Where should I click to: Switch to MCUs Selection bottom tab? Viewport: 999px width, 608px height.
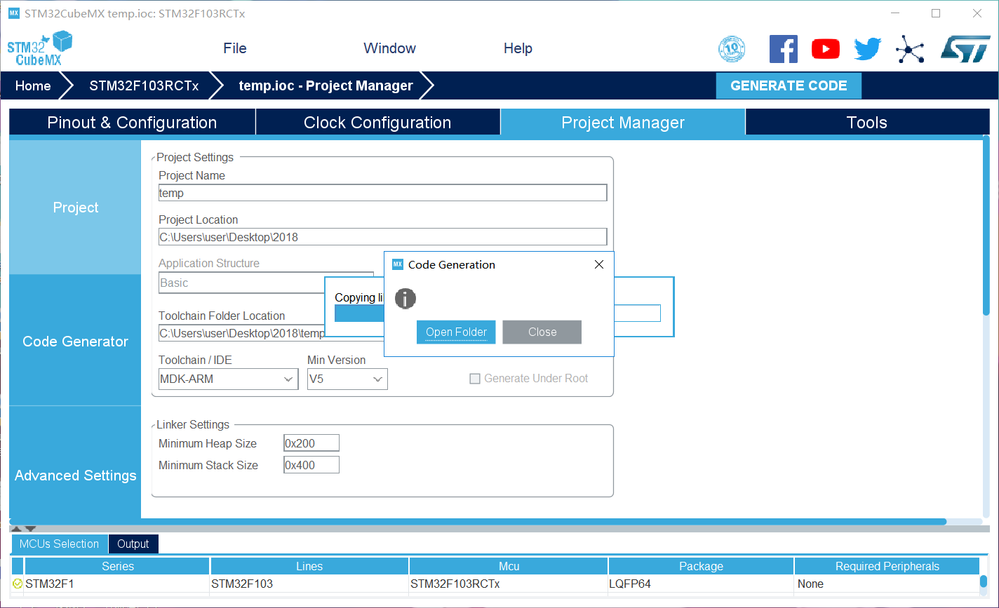[59, 544]
